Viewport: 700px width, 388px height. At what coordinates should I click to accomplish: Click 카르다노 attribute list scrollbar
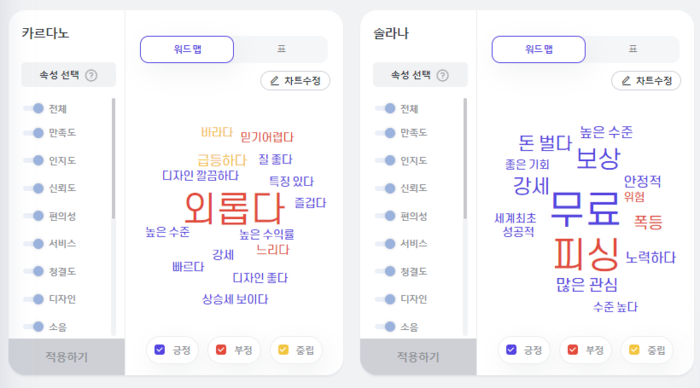(113, 159)
